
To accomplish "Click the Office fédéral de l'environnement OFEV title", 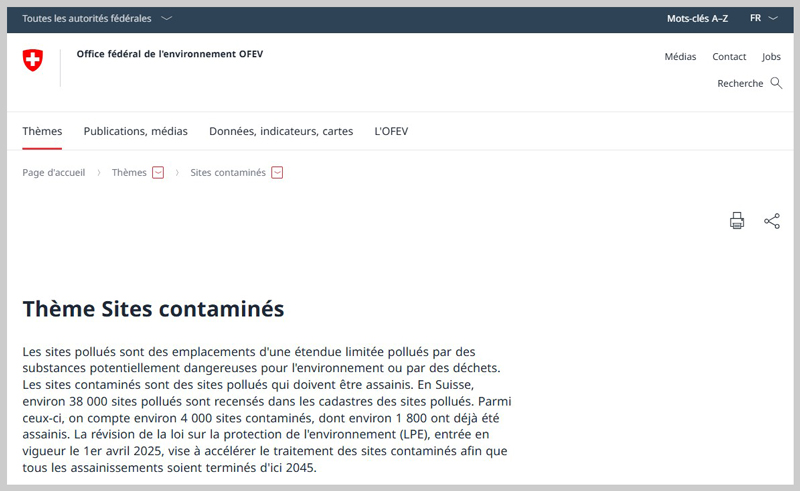I will (x=170, y=54).
